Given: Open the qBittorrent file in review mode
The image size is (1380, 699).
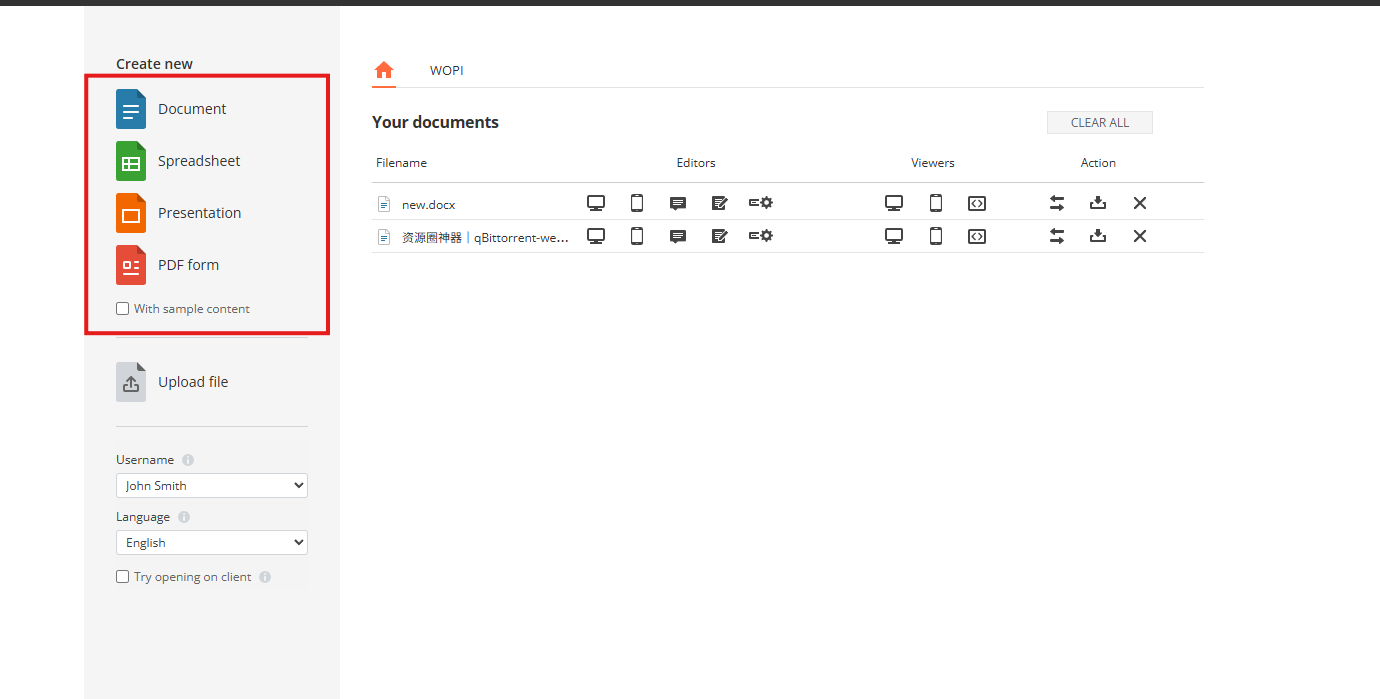Looking at the screenshot, I should coord(719,236).
